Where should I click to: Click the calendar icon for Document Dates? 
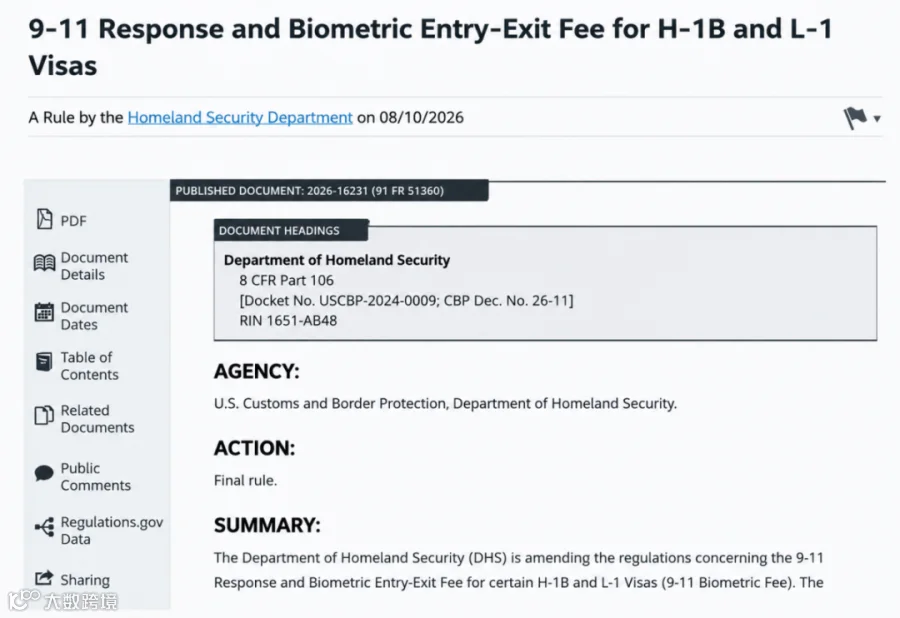(44, 312)
